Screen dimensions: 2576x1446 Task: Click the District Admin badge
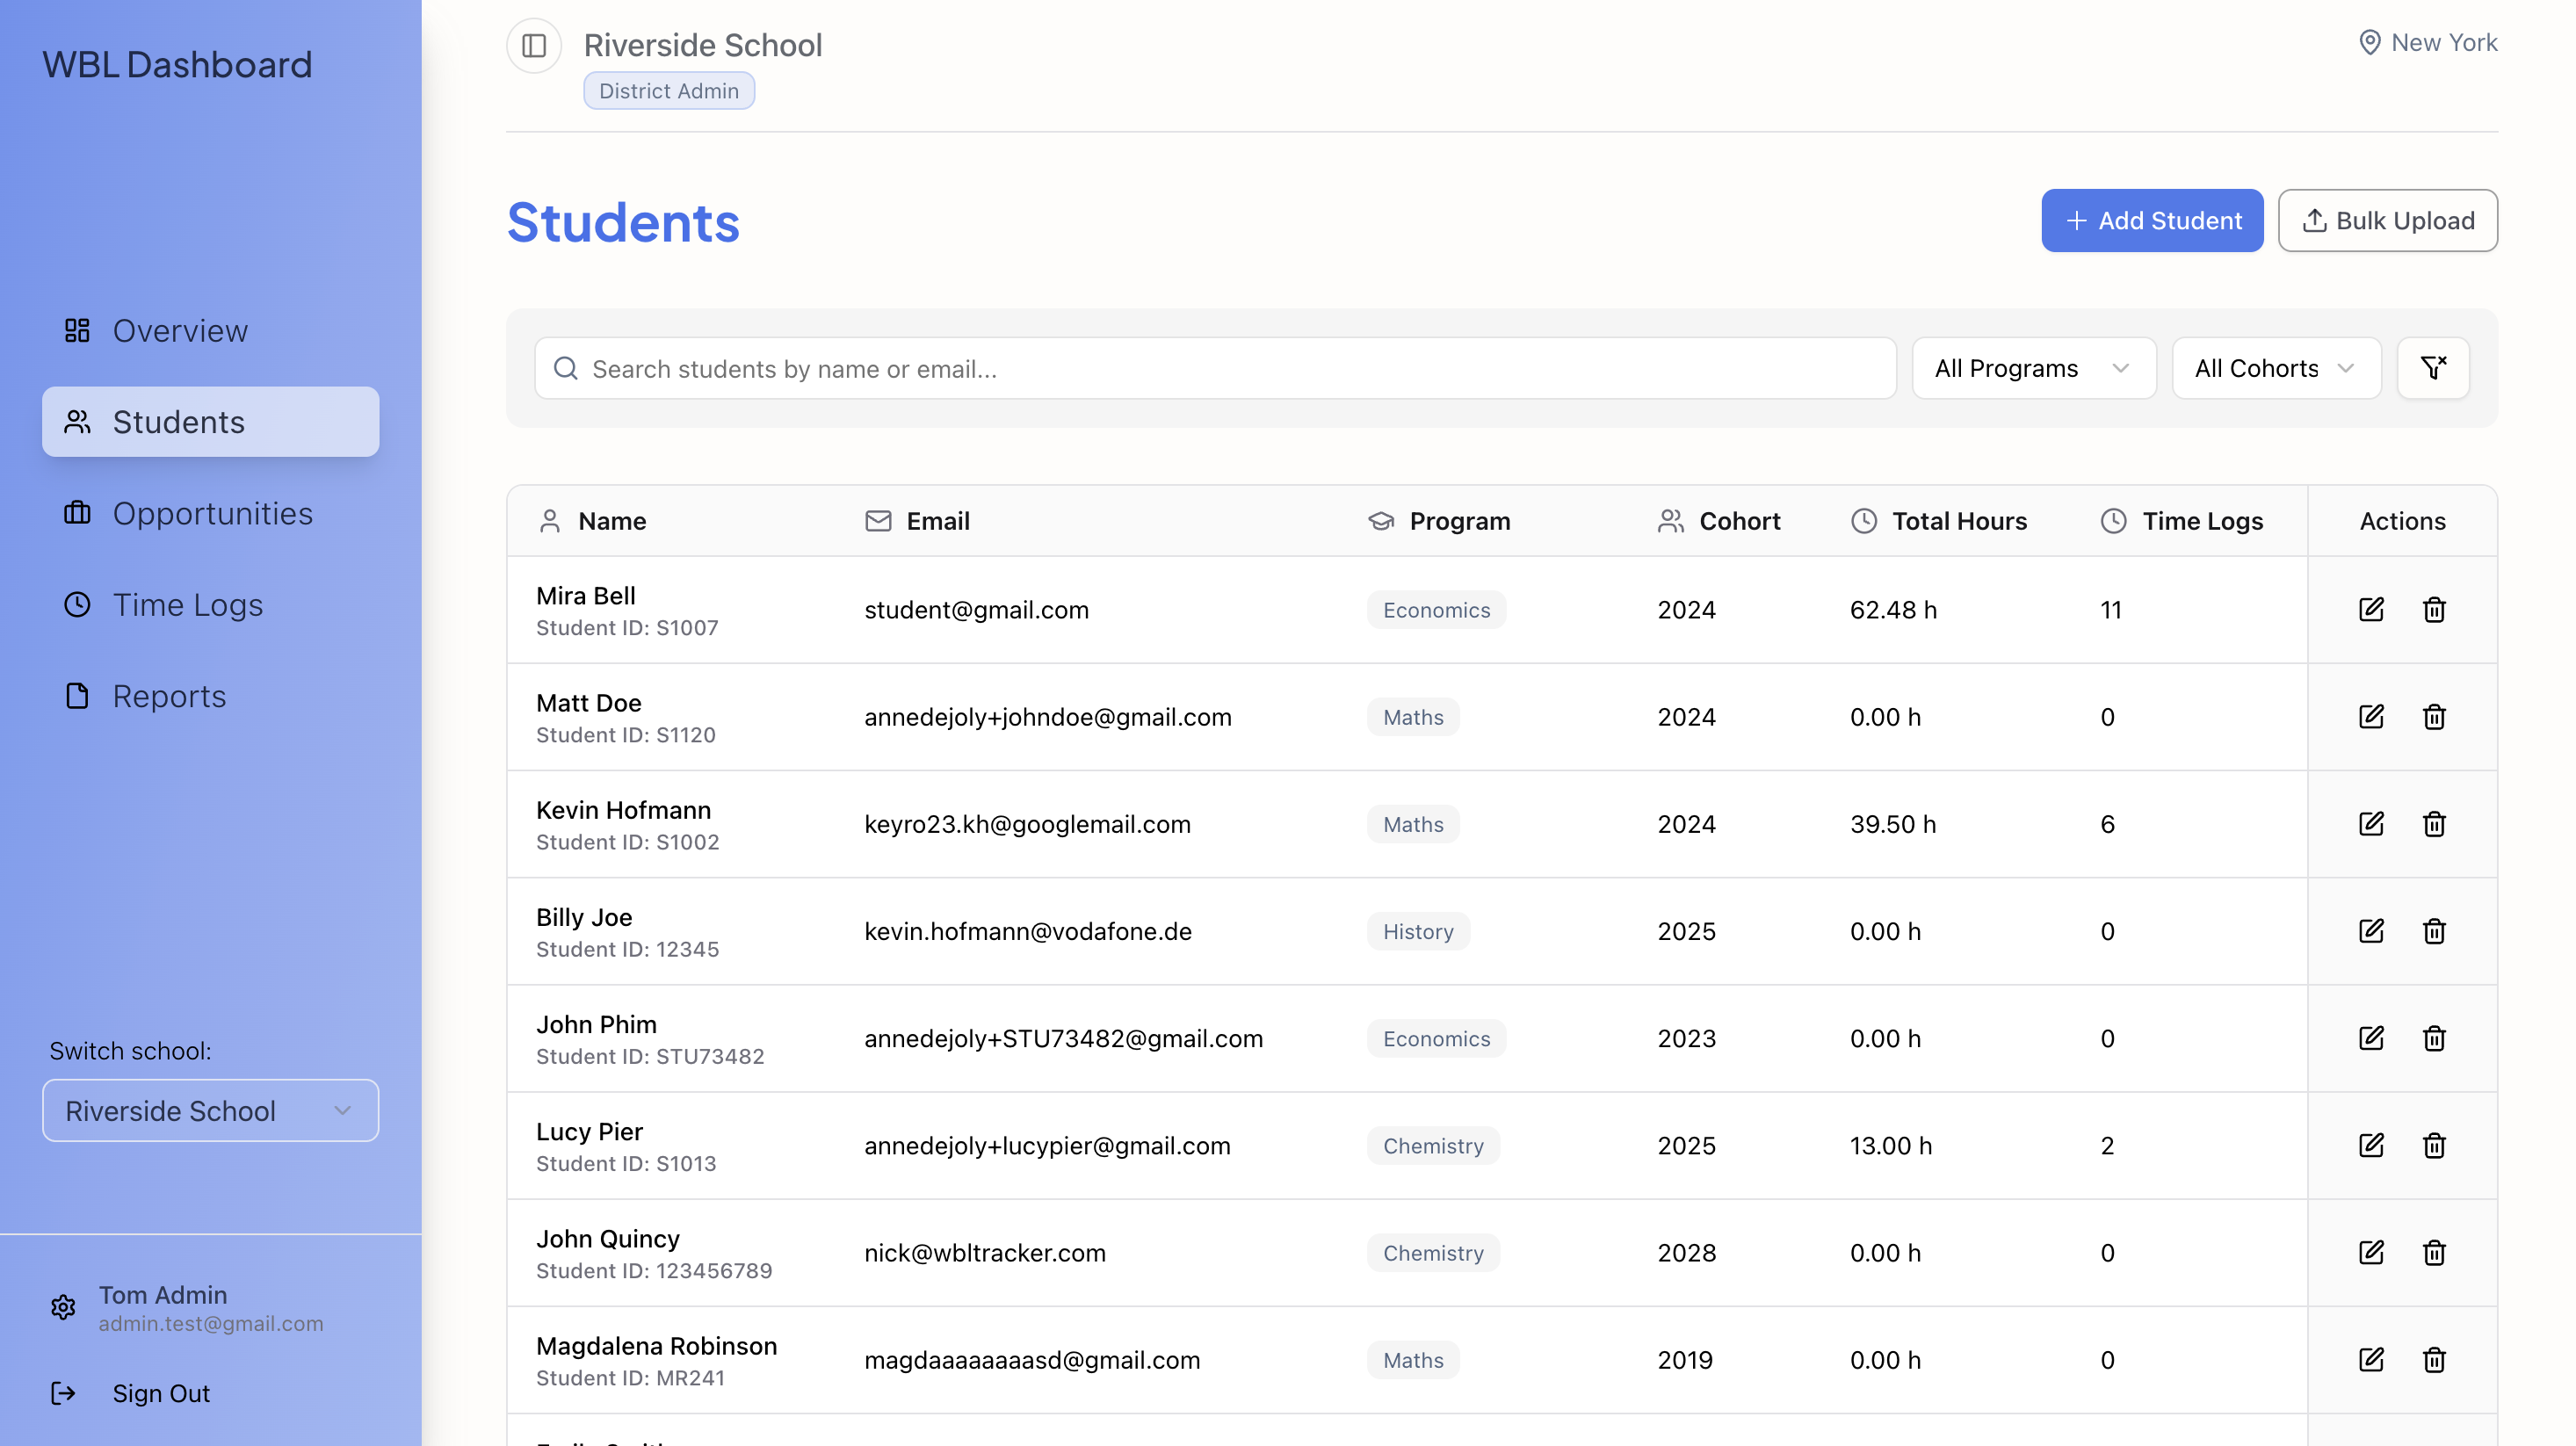tap(668, 90)
